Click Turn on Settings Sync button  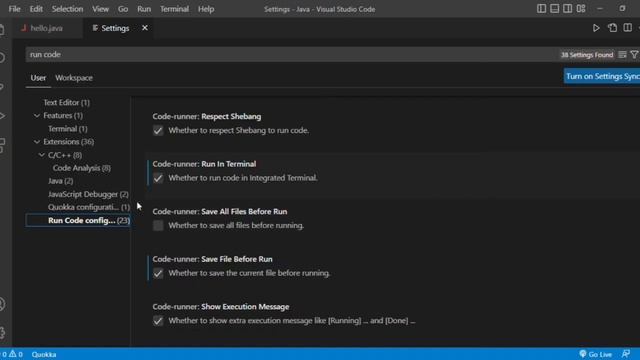[x=602, y=77]
